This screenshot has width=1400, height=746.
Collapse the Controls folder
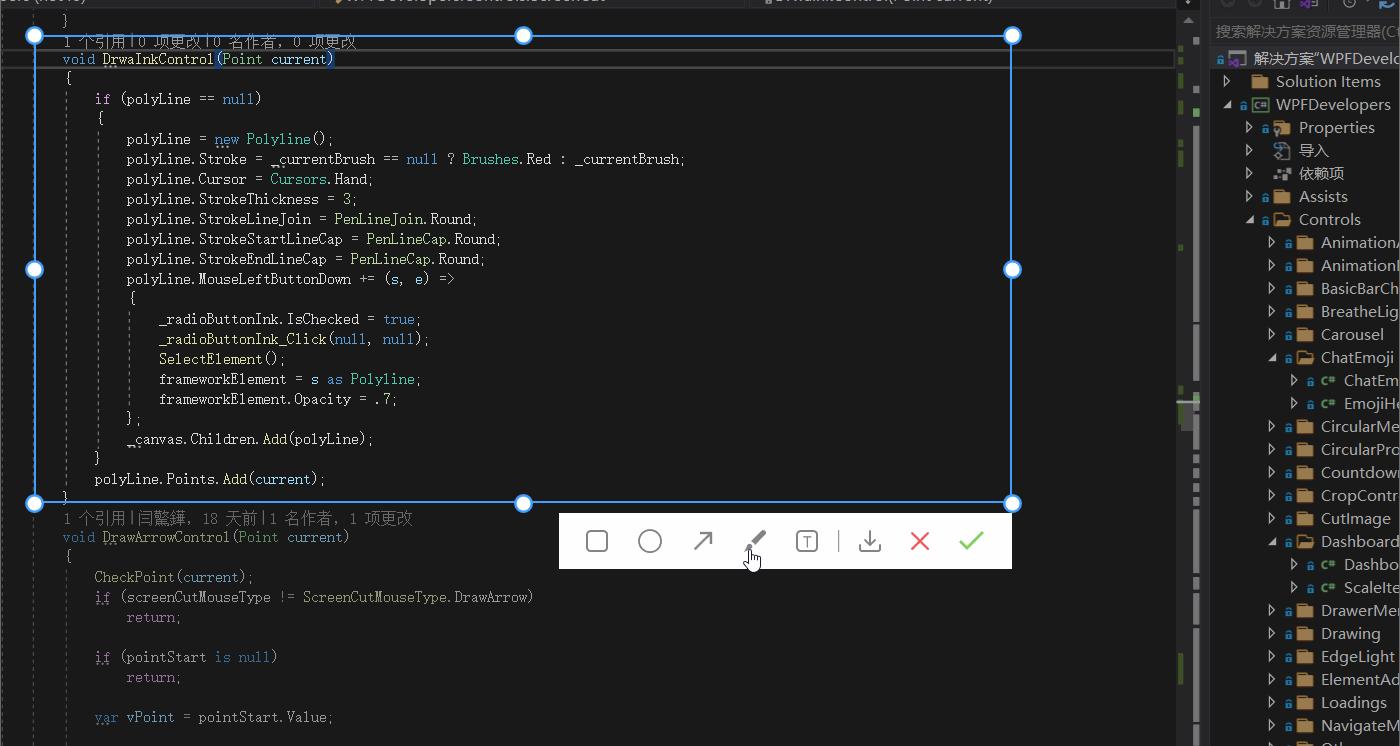[1250, 219]
